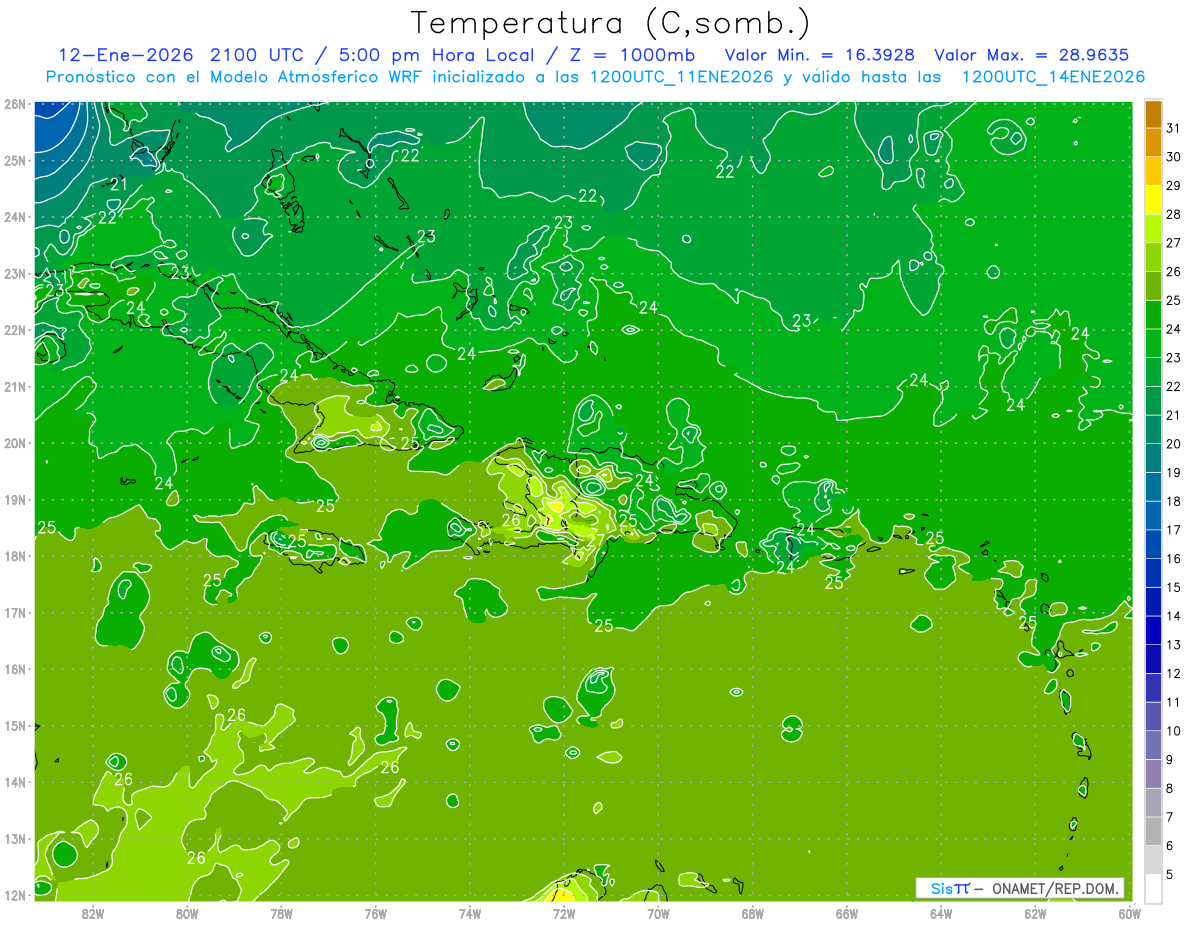1200x927 pixels.
Task: Click the '64W' longitude axis label
Action: (x=941, y=914)
